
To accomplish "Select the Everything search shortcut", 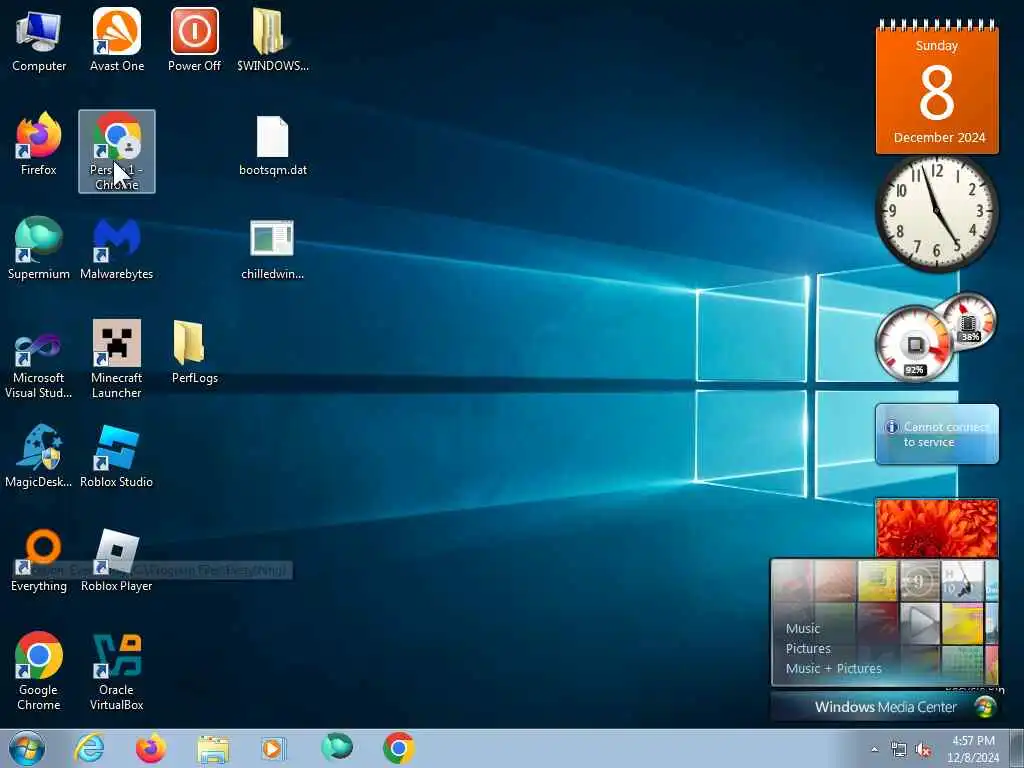I will tap(39, 560).
